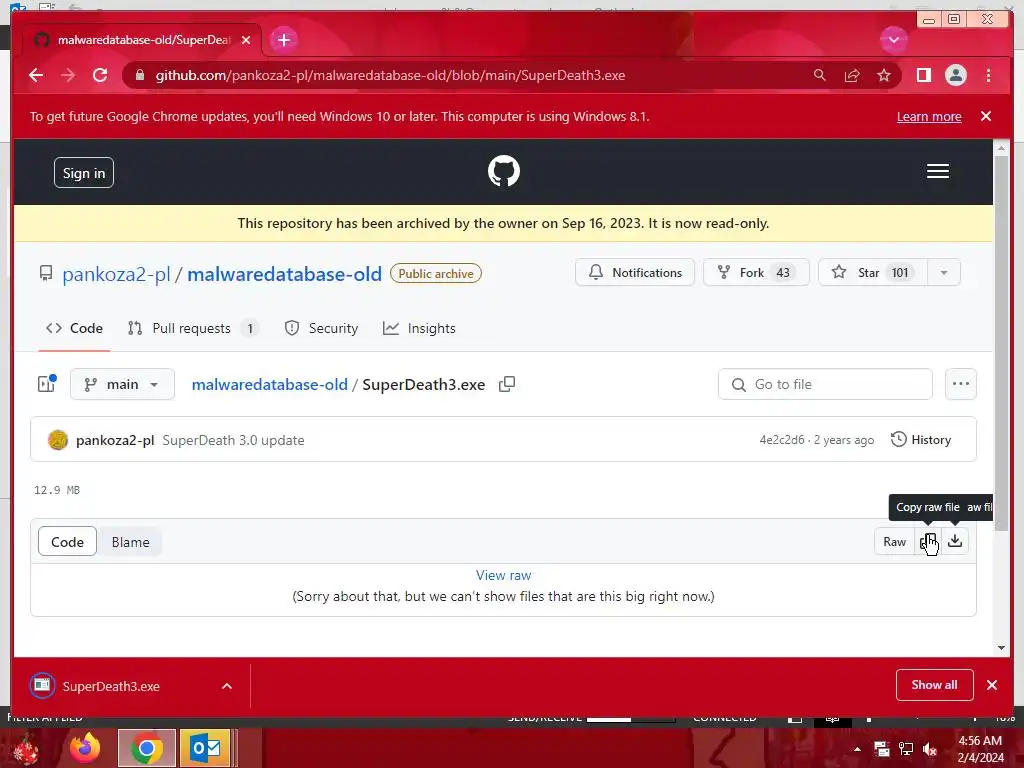Close the downloads bar
1024x768 pixels.
click(x=991, y=684)
